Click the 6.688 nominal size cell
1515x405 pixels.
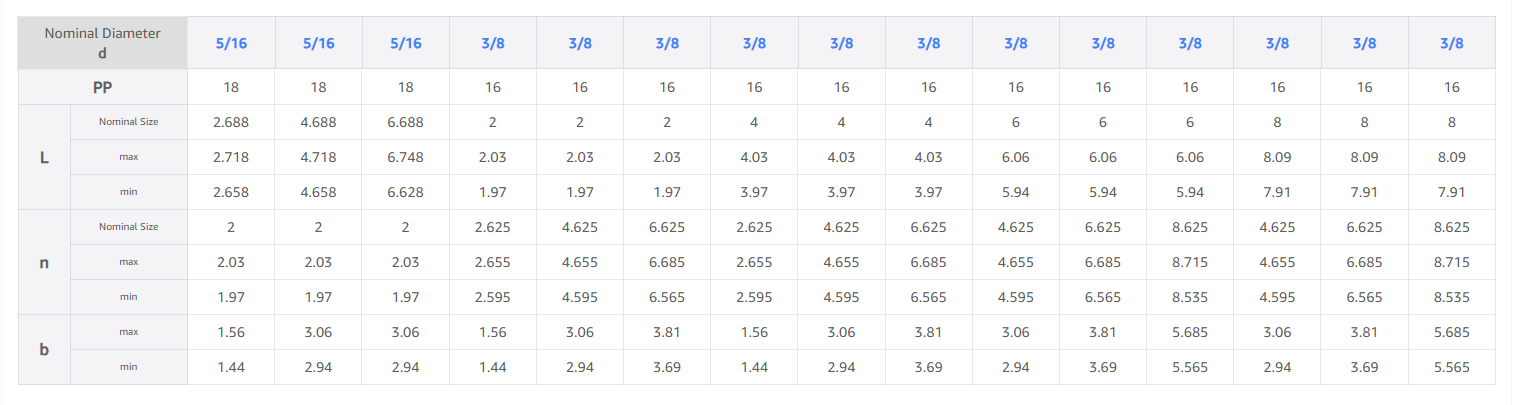pos(405,122)
